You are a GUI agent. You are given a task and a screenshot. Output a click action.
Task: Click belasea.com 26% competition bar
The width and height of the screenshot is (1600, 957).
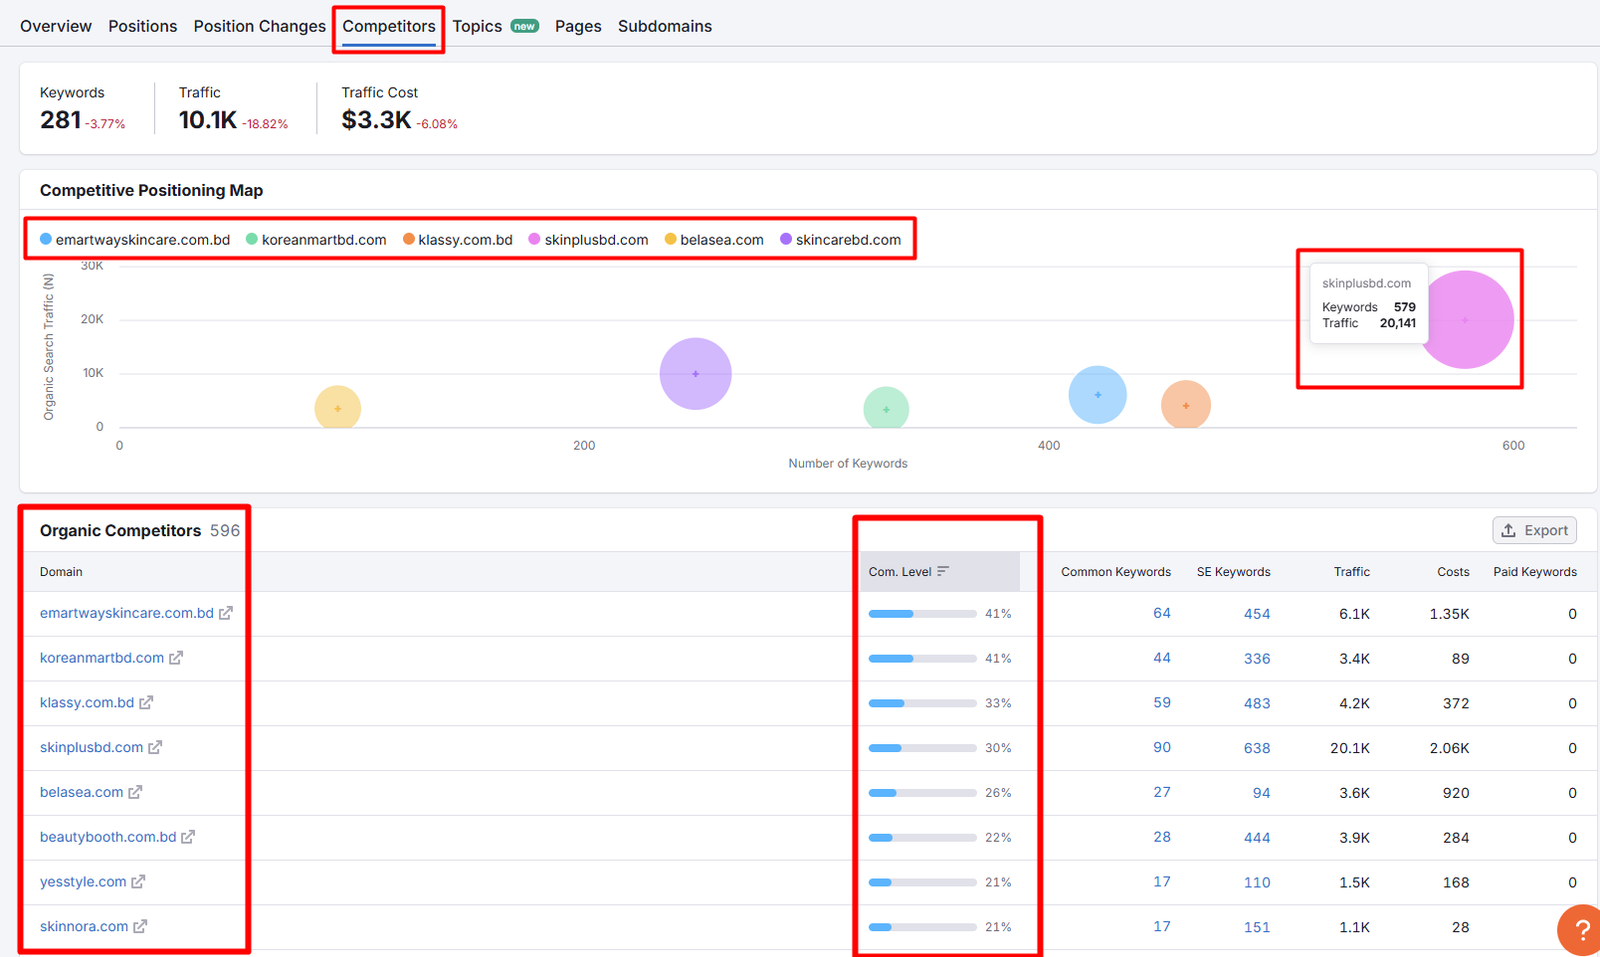click(923, 793)
